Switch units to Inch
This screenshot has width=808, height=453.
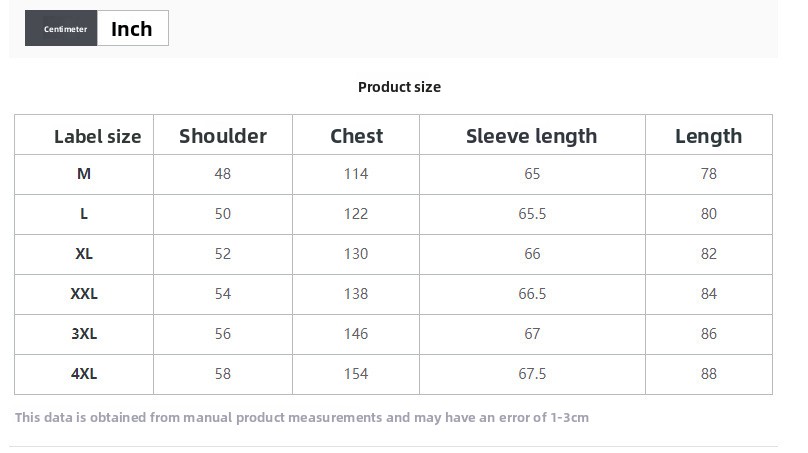(x=132, y=28)
